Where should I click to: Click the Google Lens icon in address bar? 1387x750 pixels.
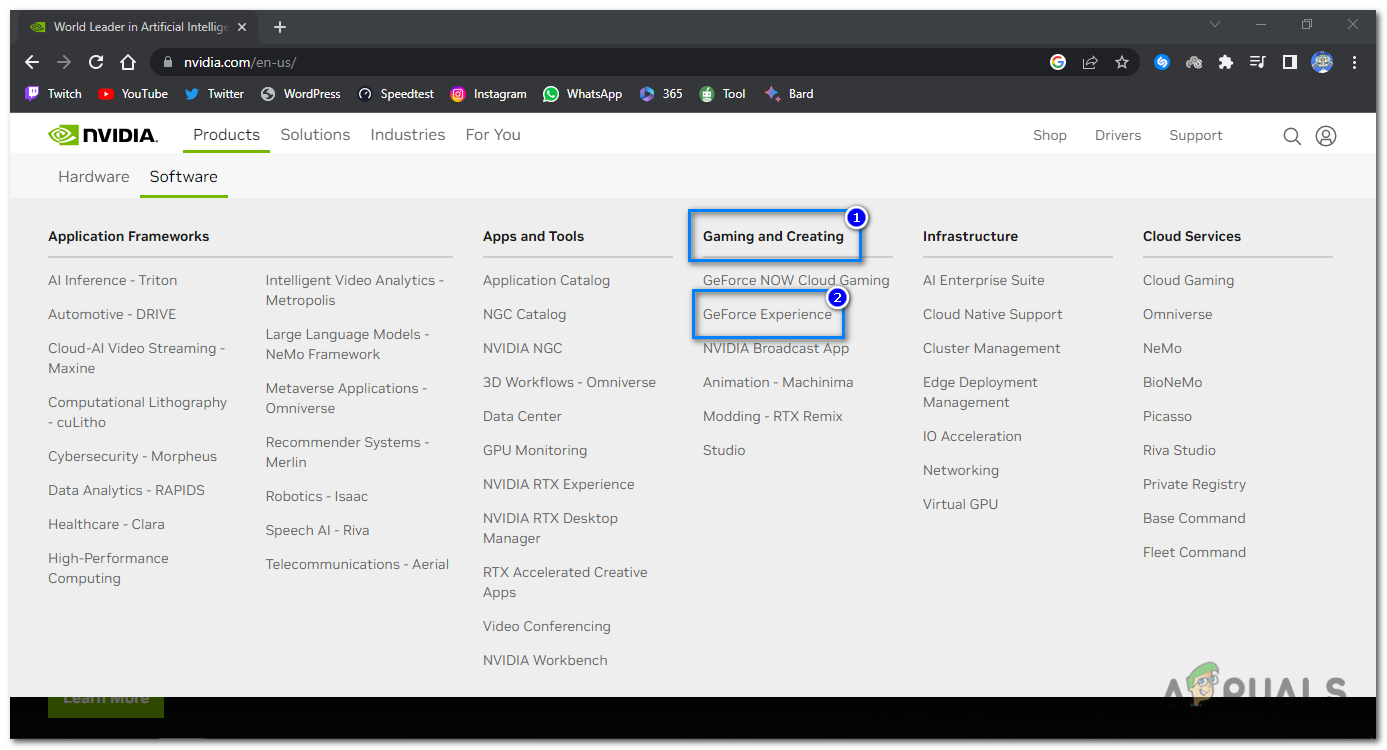pos(1057,61)
